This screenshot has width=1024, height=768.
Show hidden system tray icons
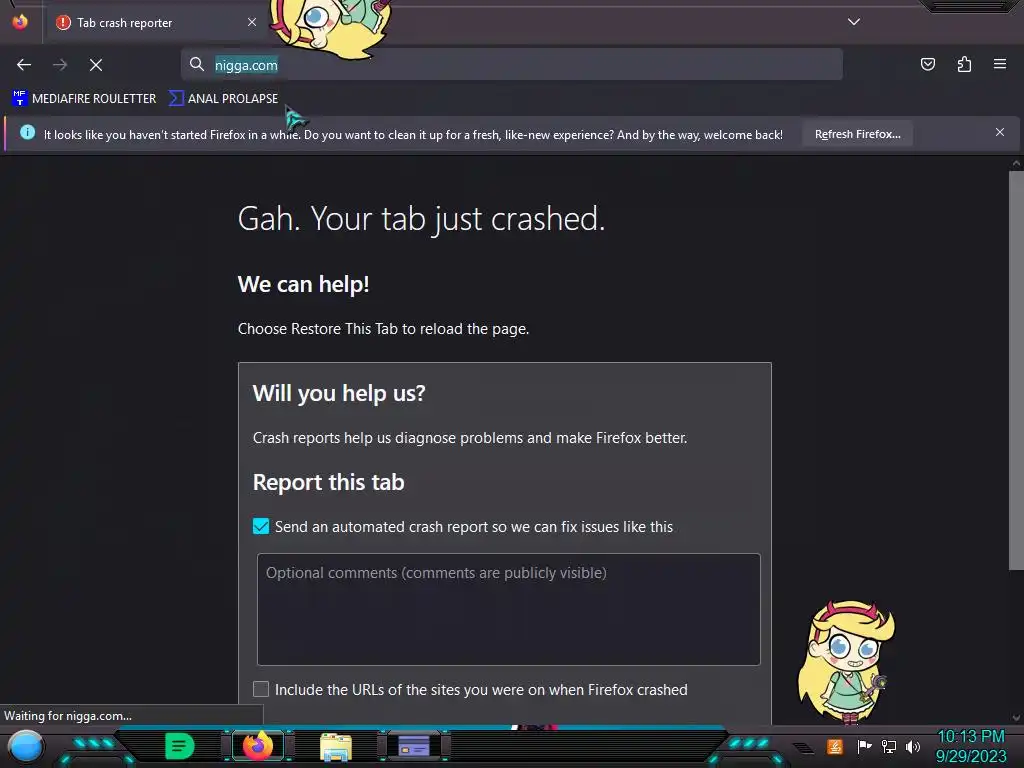pyautogui.click(x=804, y=748)
